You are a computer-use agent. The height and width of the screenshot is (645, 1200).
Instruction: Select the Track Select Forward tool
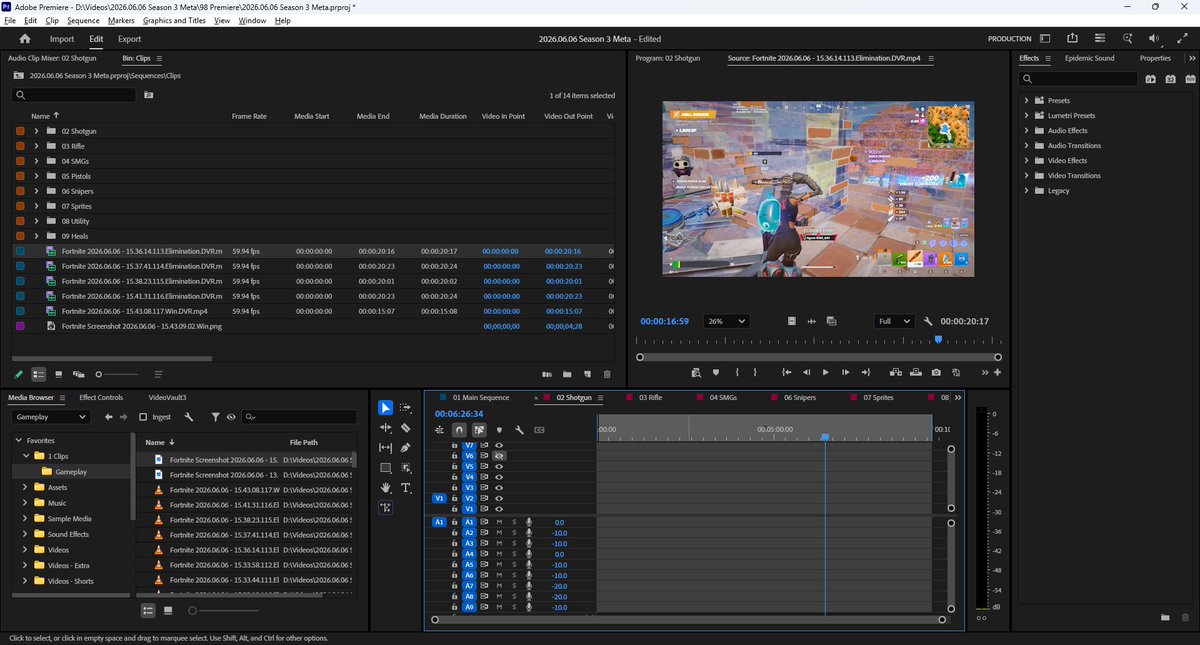point(406,407)
